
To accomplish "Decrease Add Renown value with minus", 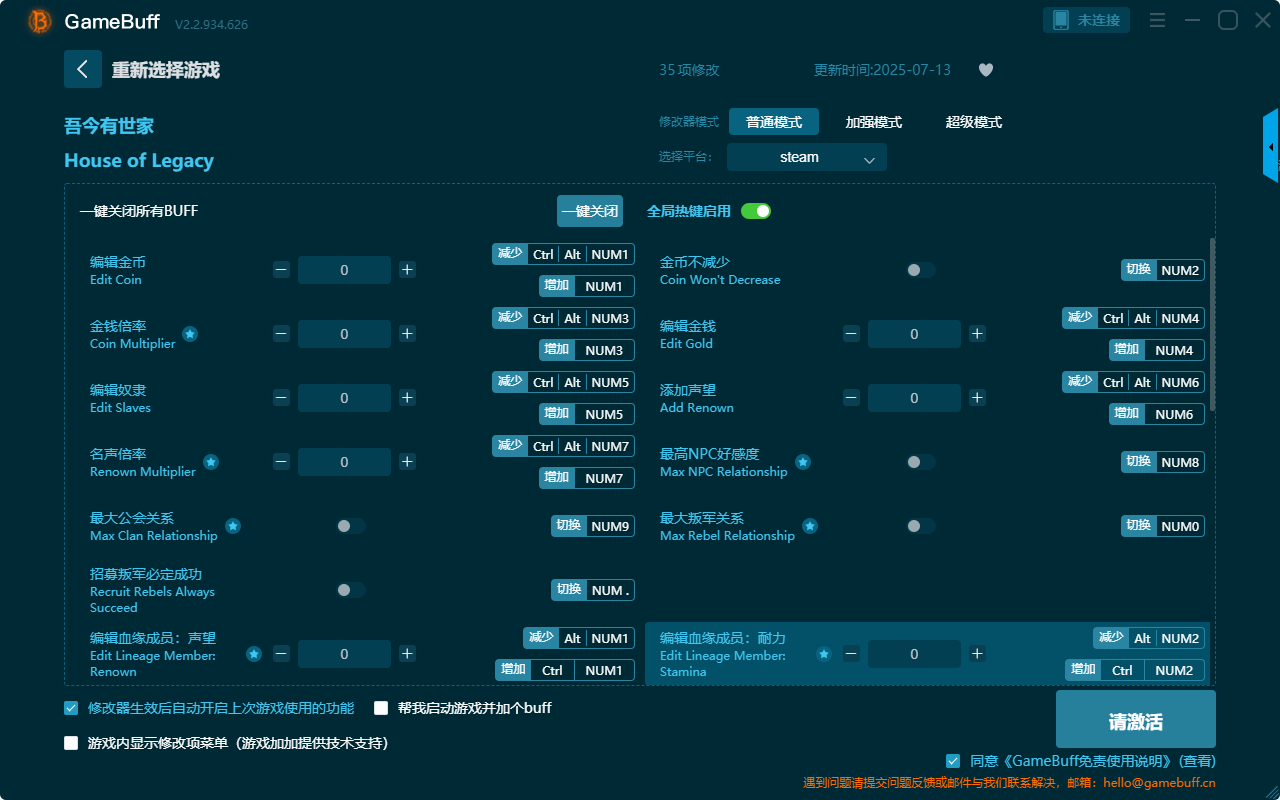I will click(x=851, y=398).
